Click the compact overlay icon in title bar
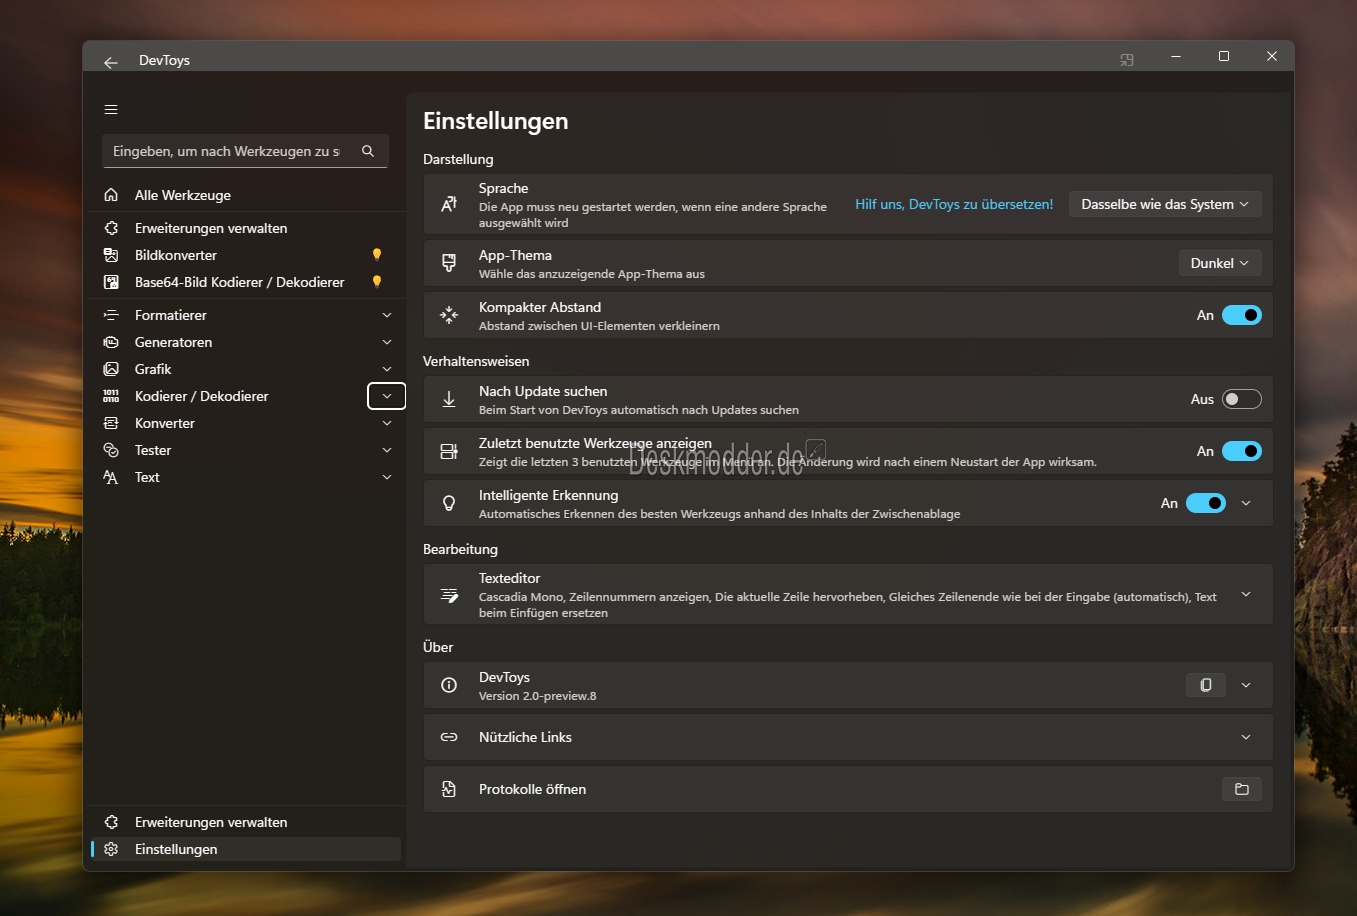The height and width of the screenshot is (916, 1357). (1127, 60)
